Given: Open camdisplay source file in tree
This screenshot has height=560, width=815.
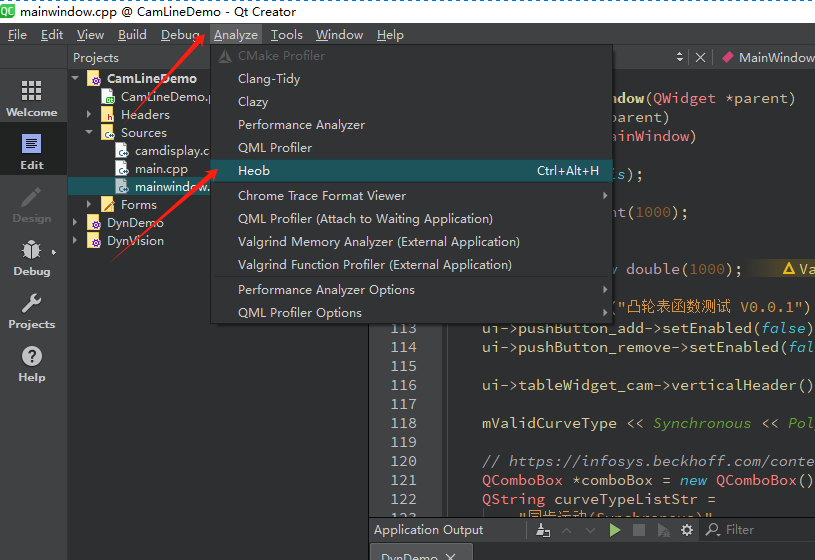Looking at the screenshot, I should [x=172, y=151].
